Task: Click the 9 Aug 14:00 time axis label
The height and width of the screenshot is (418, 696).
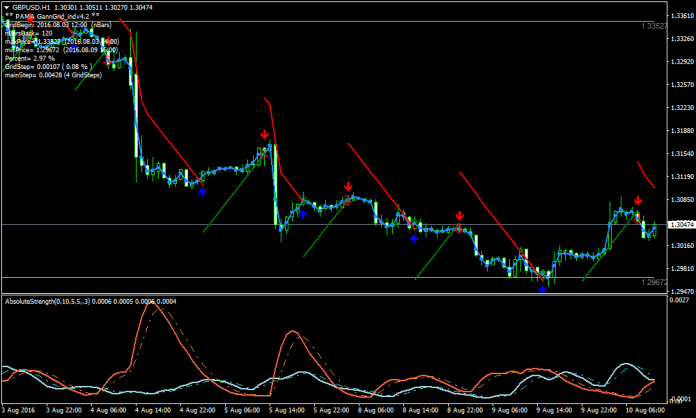Action: (545, 410)
